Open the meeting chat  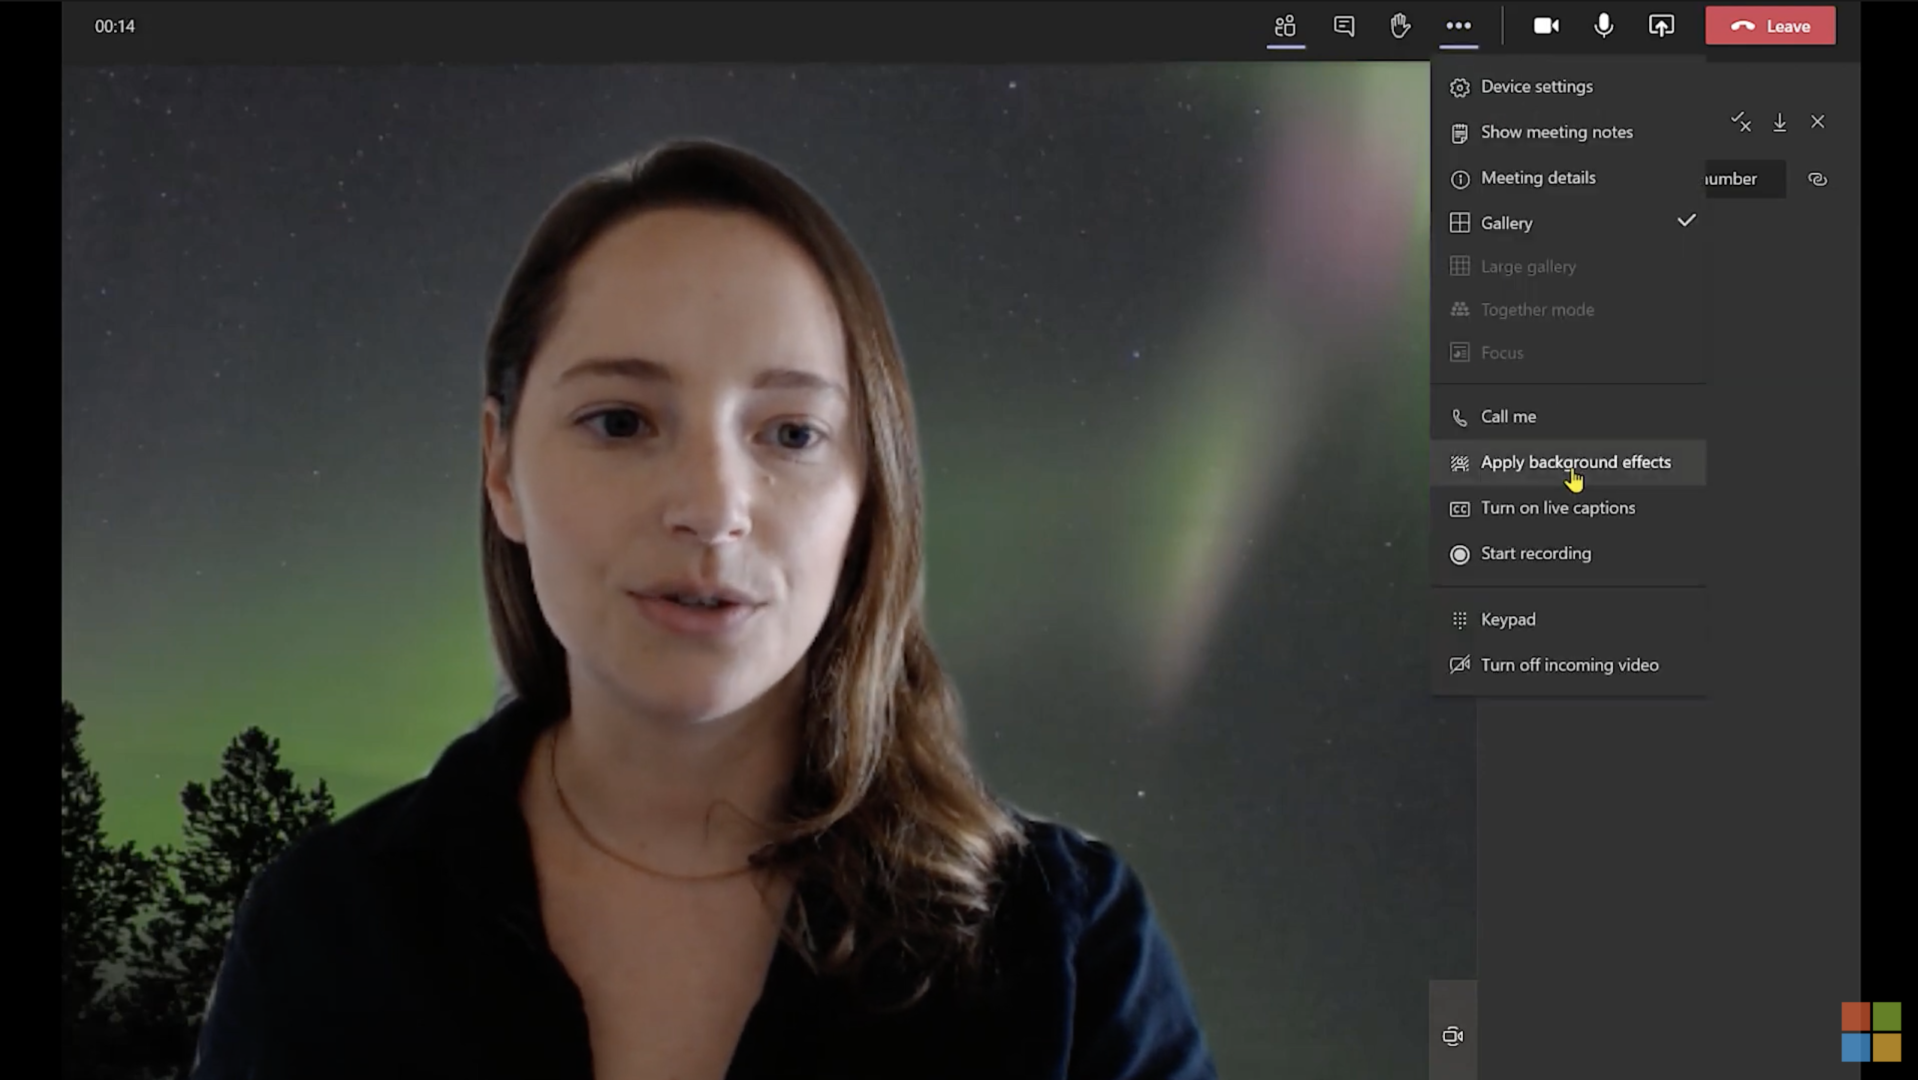click(x=1344, y=26)
